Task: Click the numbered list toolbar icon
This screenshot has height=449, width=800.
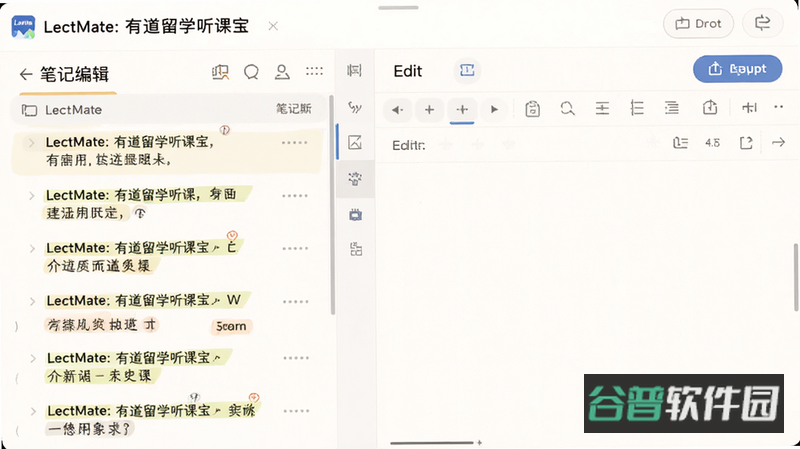Action: 637,108
